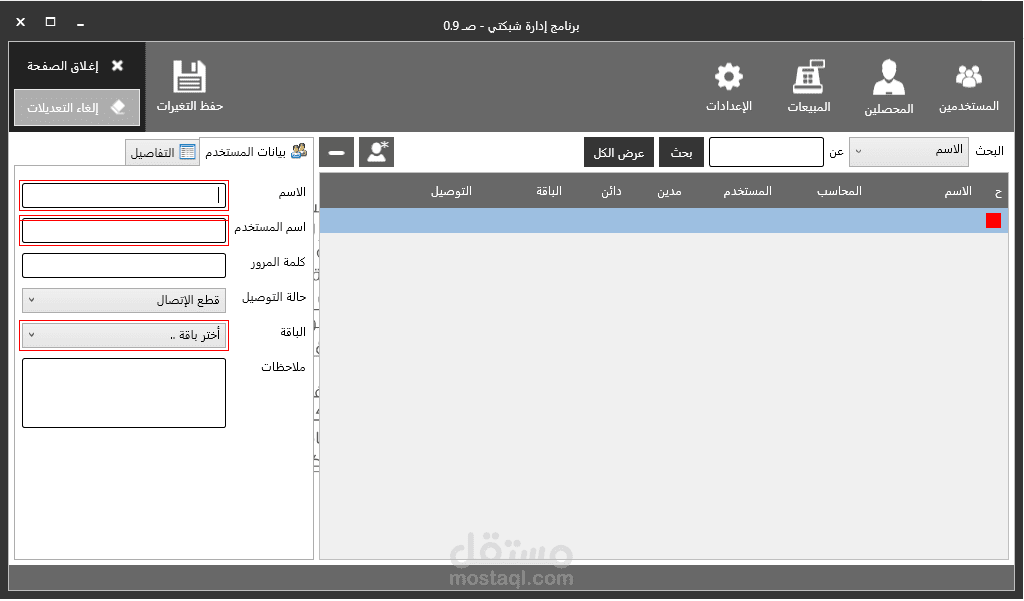Screen dimensions: 1024x601
Task: Expand the حالة التوصيل connection status dropdown
Action: coord(123,300)
